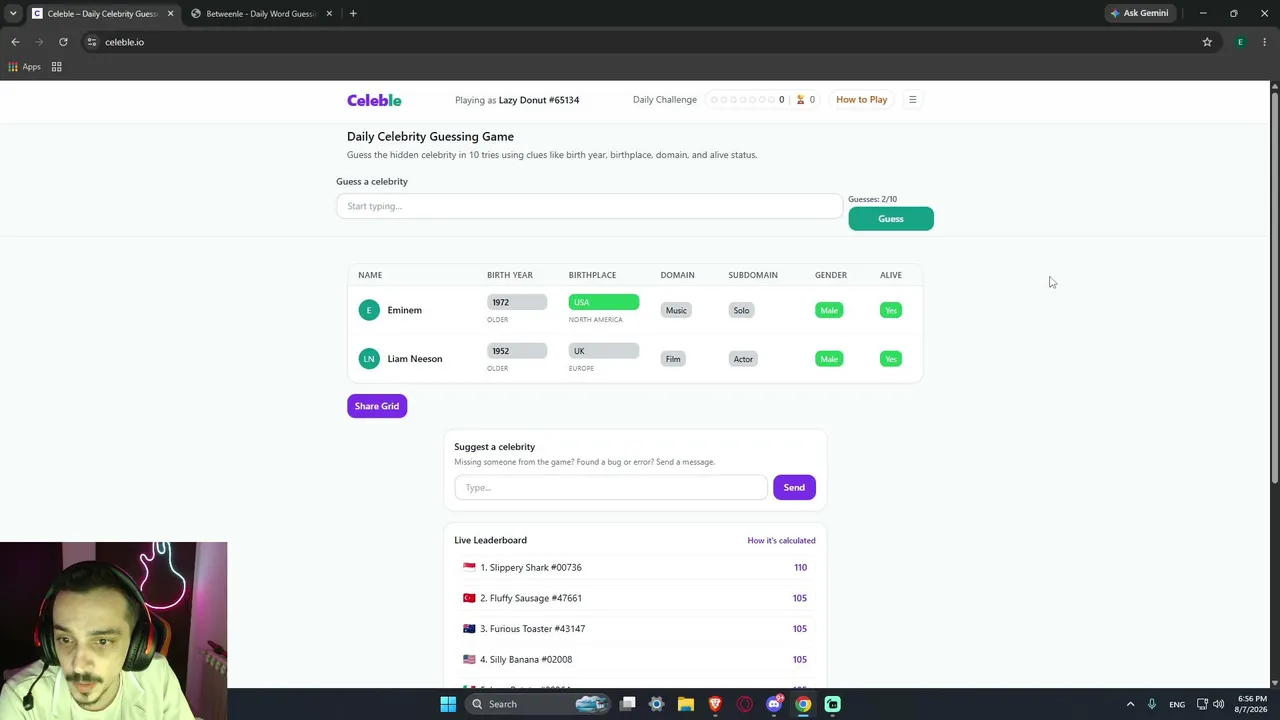
Task: Click the Chrome icon in the taskbar
Action: [x=803, y=704]
